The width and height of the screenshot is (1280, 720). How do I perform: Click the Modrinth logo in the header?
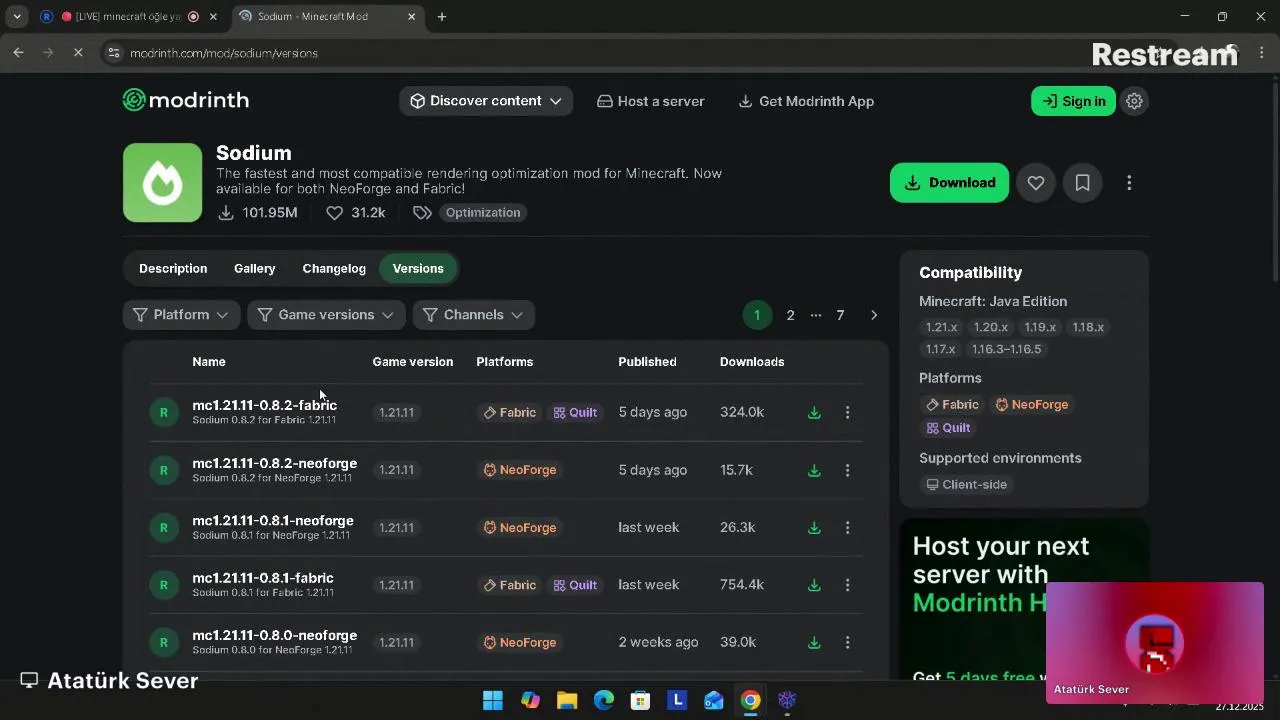coord(186,100)
